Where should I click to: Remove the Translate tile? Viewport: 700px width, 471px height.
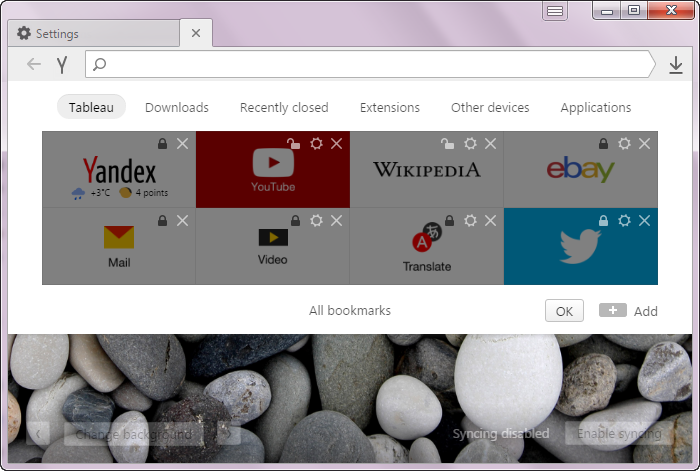click(x=491, y=221)
